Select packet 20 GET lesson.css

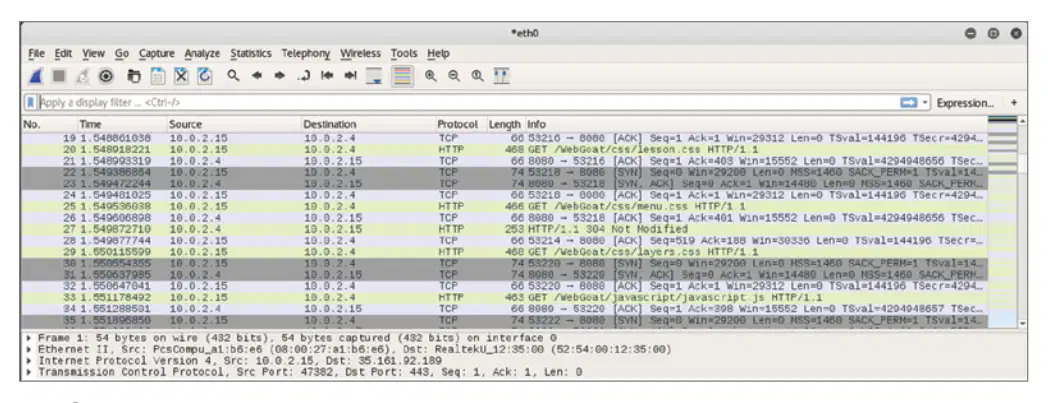click(x=505, y=150)
